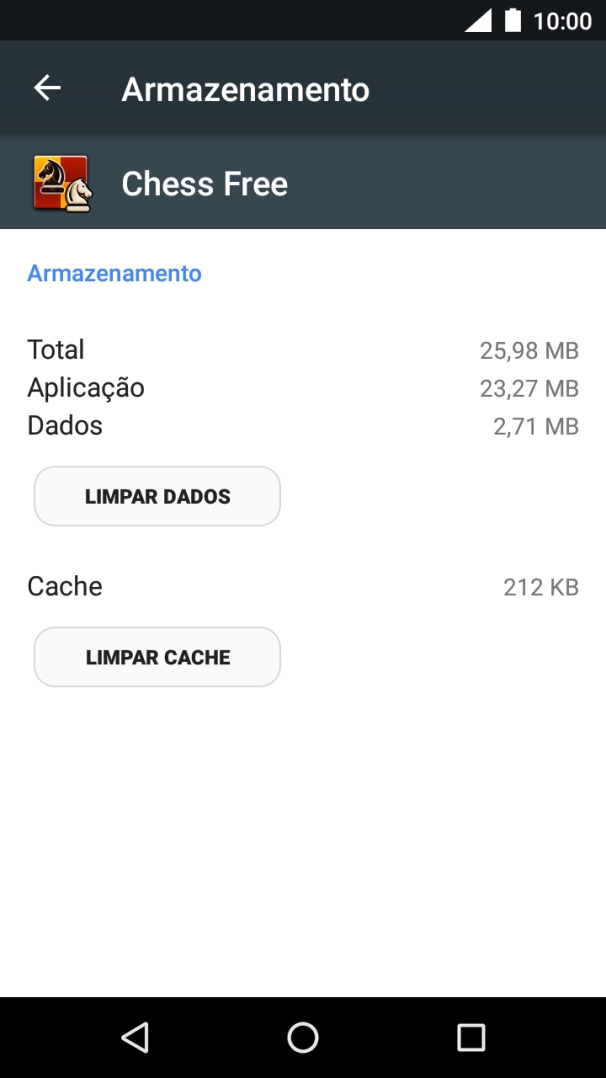
Task: Tap the Cache label
Action: tap(64, 586)
